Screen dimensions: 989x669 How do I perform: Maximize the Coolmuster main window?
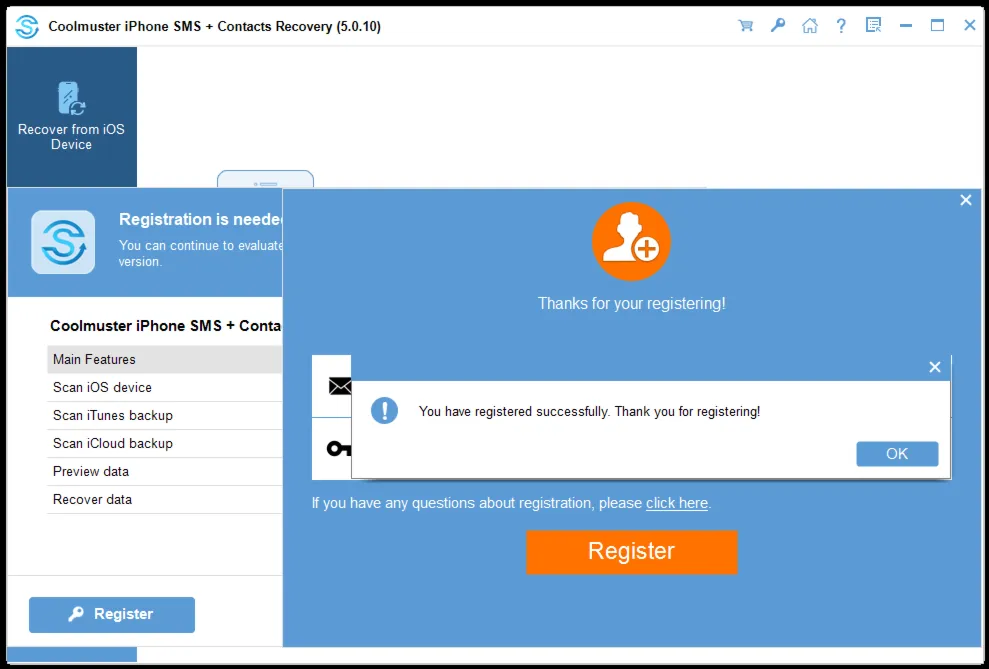click(938, 26)
